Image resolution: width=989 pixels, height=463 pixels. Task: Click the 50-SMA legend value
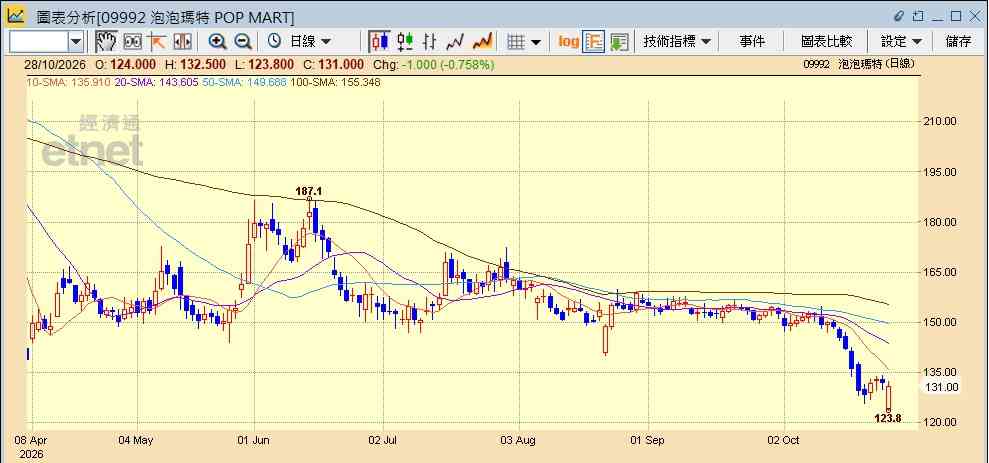(245, 82)
